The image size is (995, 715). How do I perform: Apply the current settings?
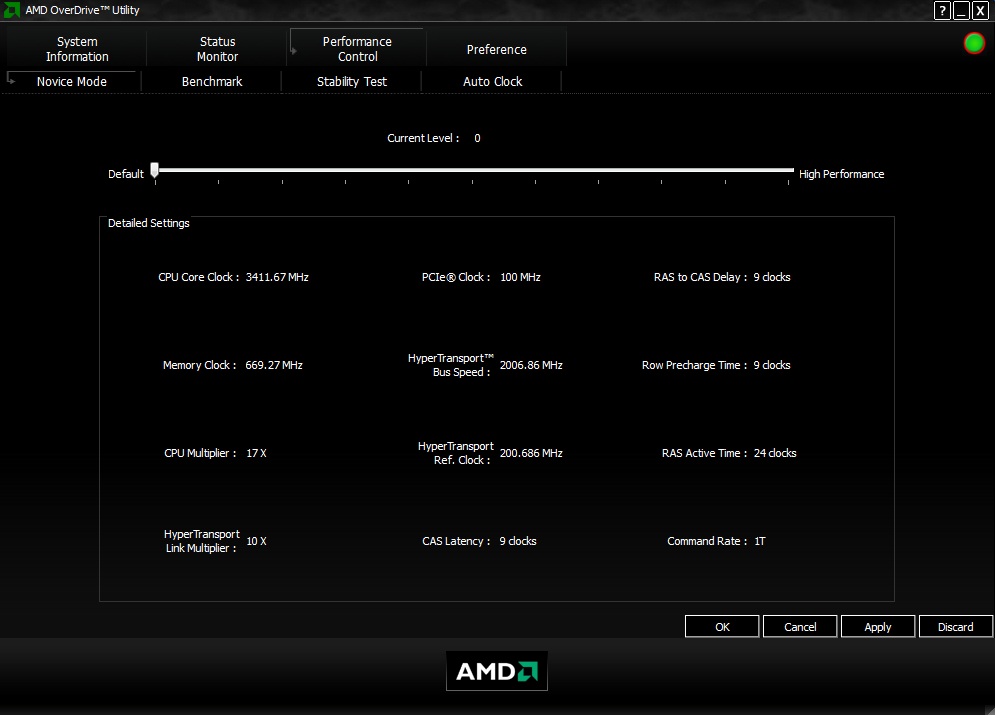pos(878,627)
